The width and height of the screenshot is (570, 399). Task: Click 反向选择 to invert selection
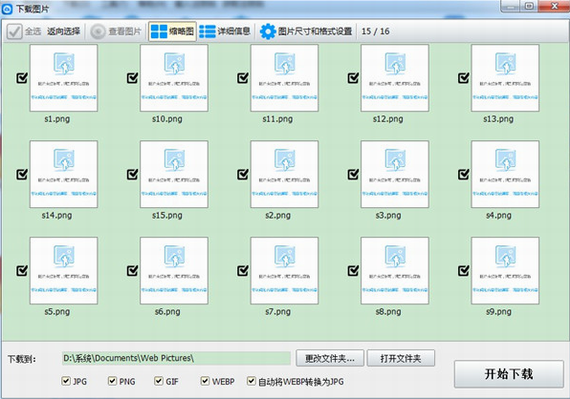63,32
